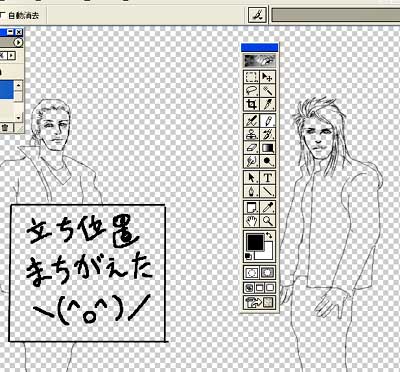Image resolution: width=400 pixels, height=372 pixels.
Task: Select the Zoom magnifier tool
Action: tap(267, 221)
